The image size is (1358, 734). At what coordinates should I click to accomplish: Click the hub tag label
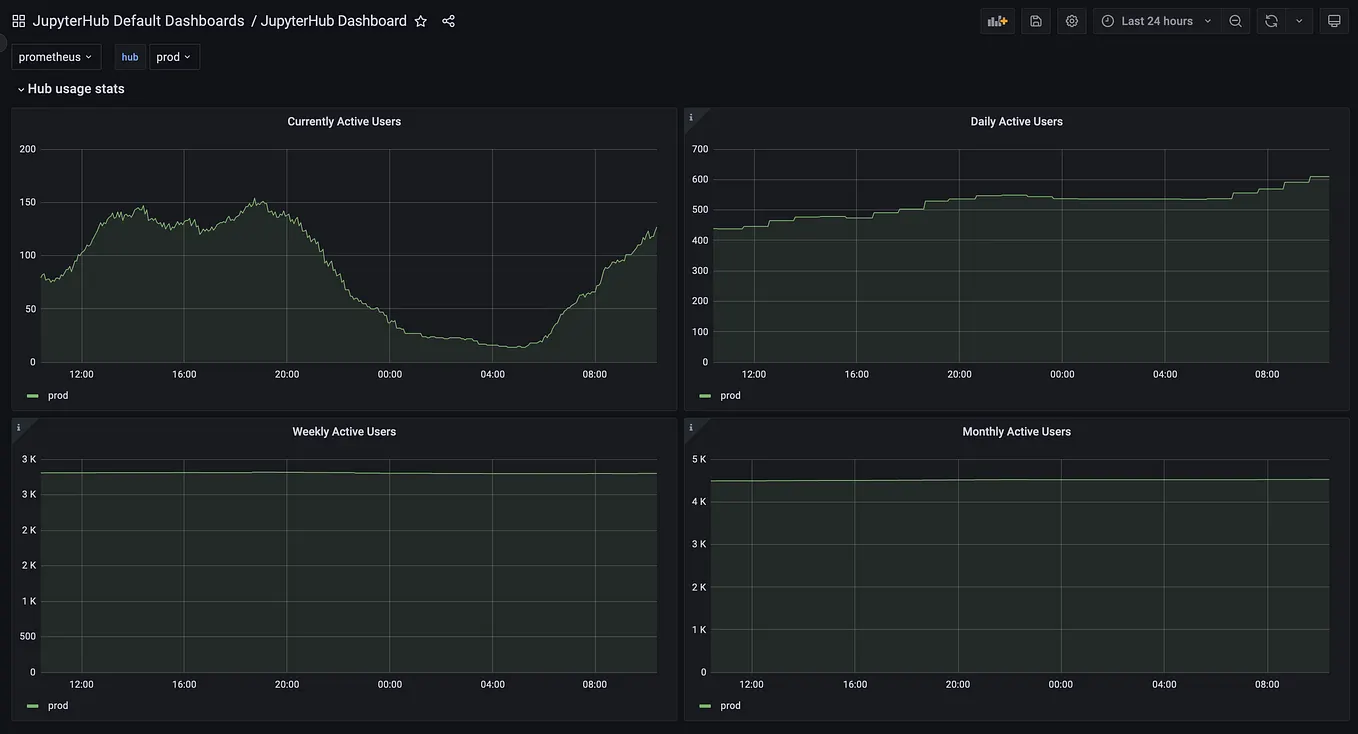coord(129,56)
